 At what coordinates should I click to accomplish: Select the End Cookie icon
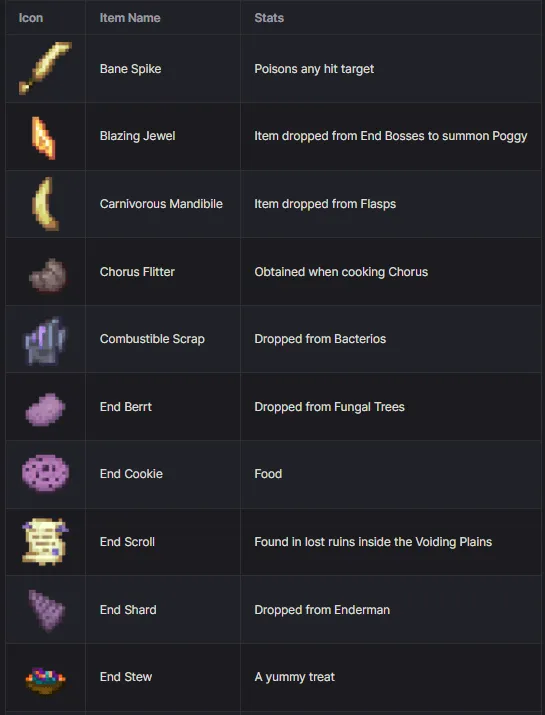45,473
